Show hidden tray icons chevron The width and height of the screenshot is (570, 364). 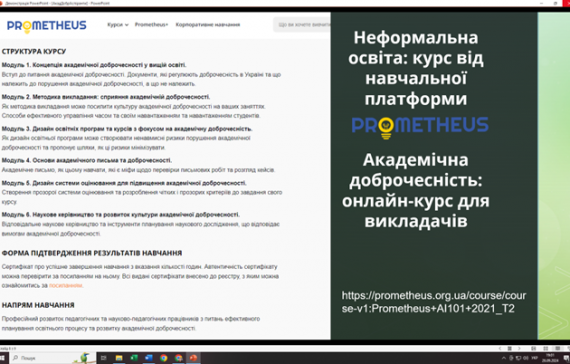[x=503, y=358]
